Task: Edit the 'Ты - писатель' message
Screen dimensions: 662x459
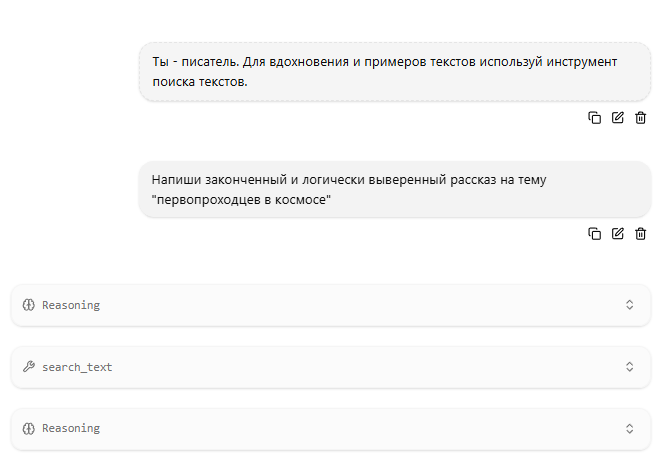Action: [x=618, y=118]
